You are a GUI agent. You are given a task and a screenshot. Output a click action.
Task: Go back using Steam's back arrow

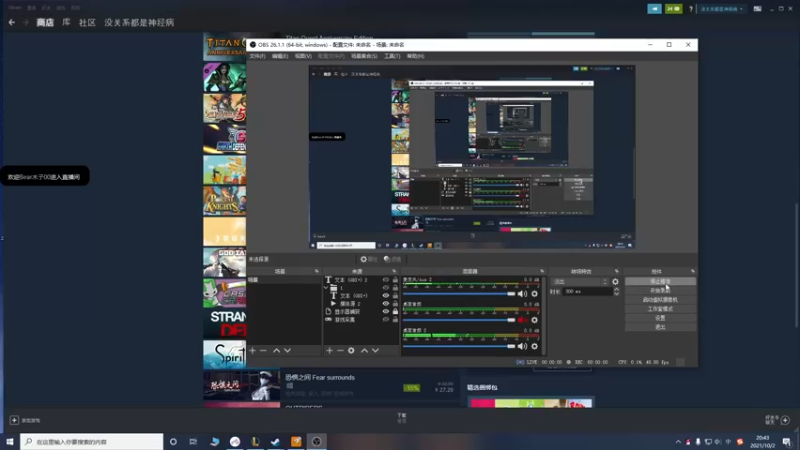pos(12,22)
